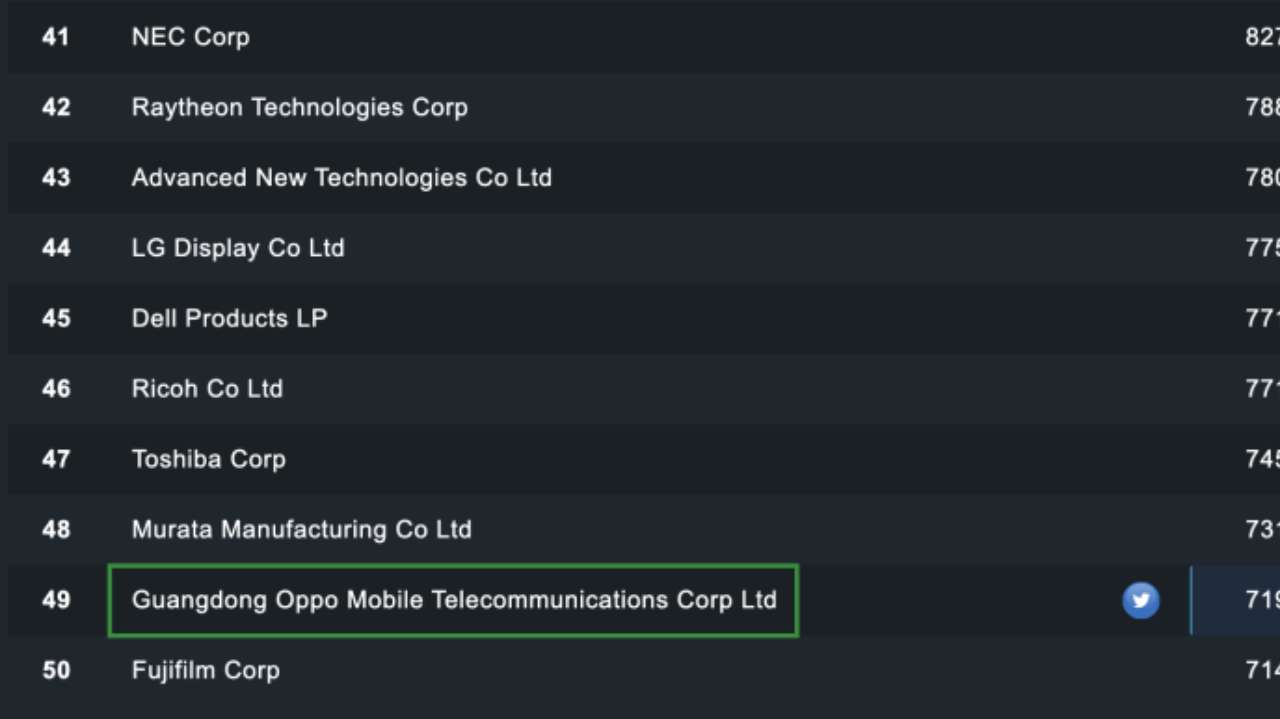
Task: Click rank number 44
Action: [x=56, y=248]
